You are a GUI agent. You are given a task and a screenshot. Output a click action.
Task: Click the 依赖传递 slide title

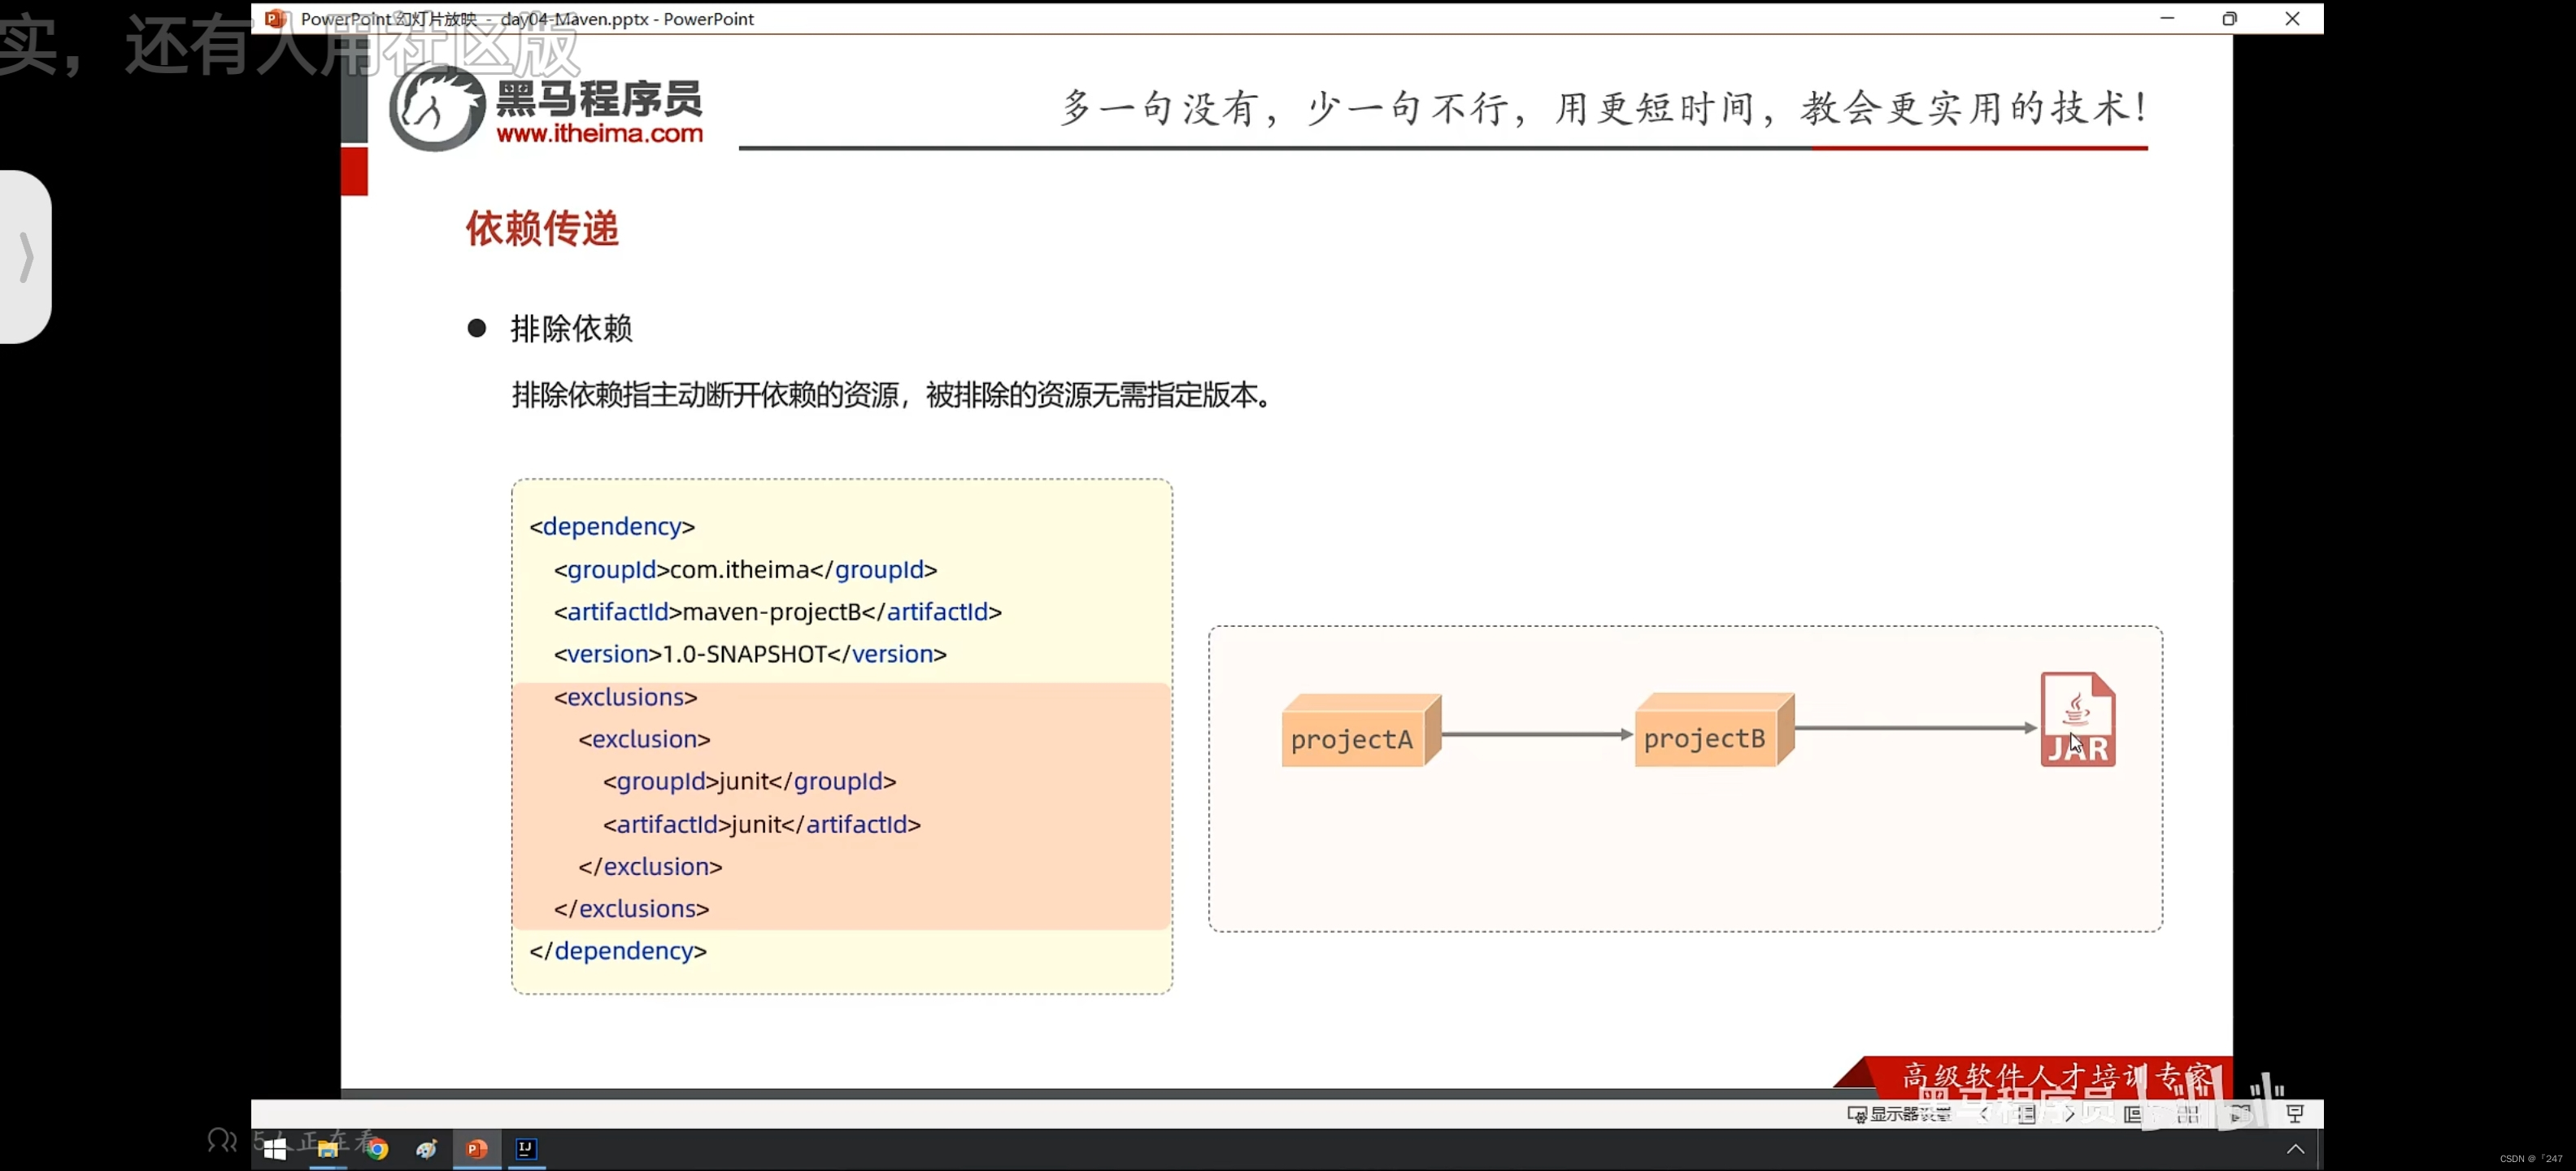pyautogui.click(x=542, y=228)
